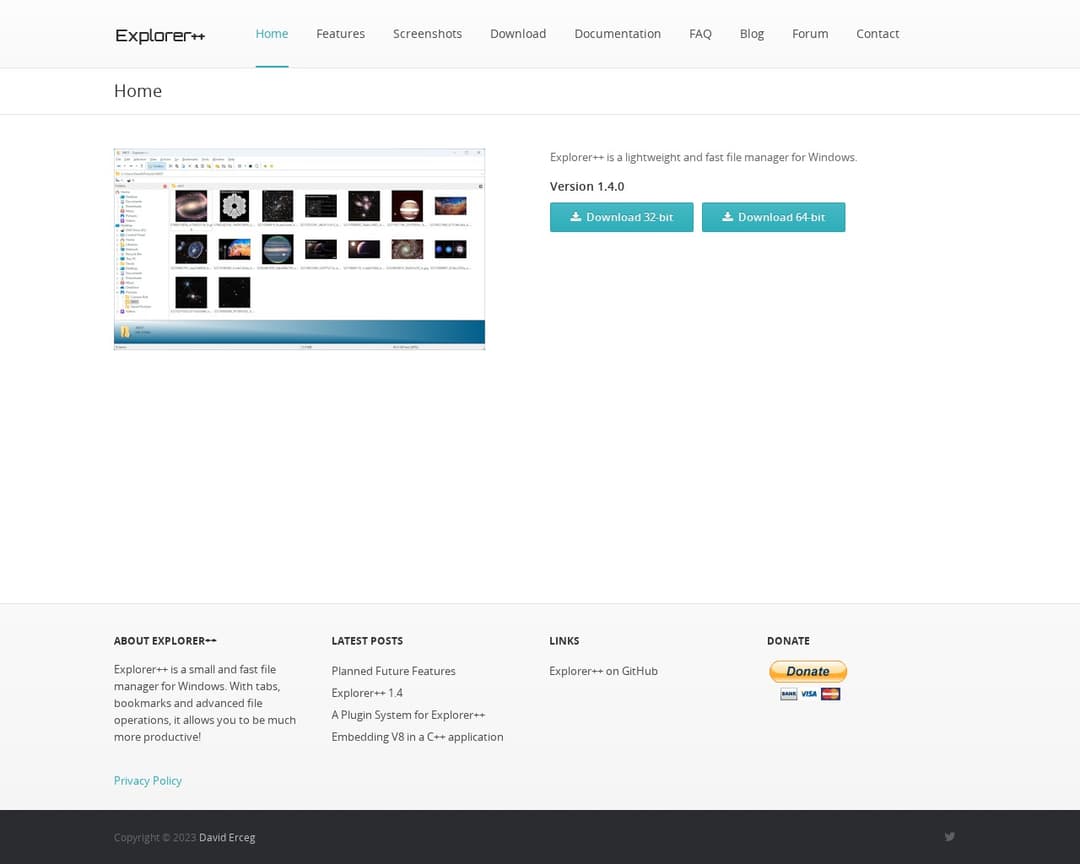
Task: Open the Forum page
Action: (x=810, y=34)
